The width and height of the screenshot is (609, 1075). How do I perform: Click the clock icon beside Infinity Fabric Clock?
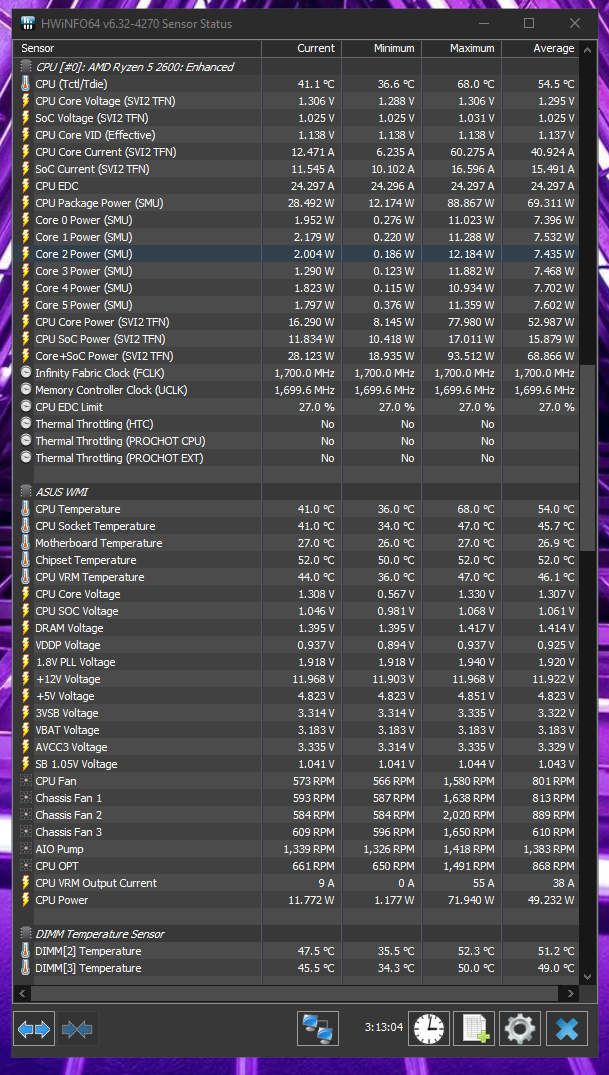[x=25, y=373]
